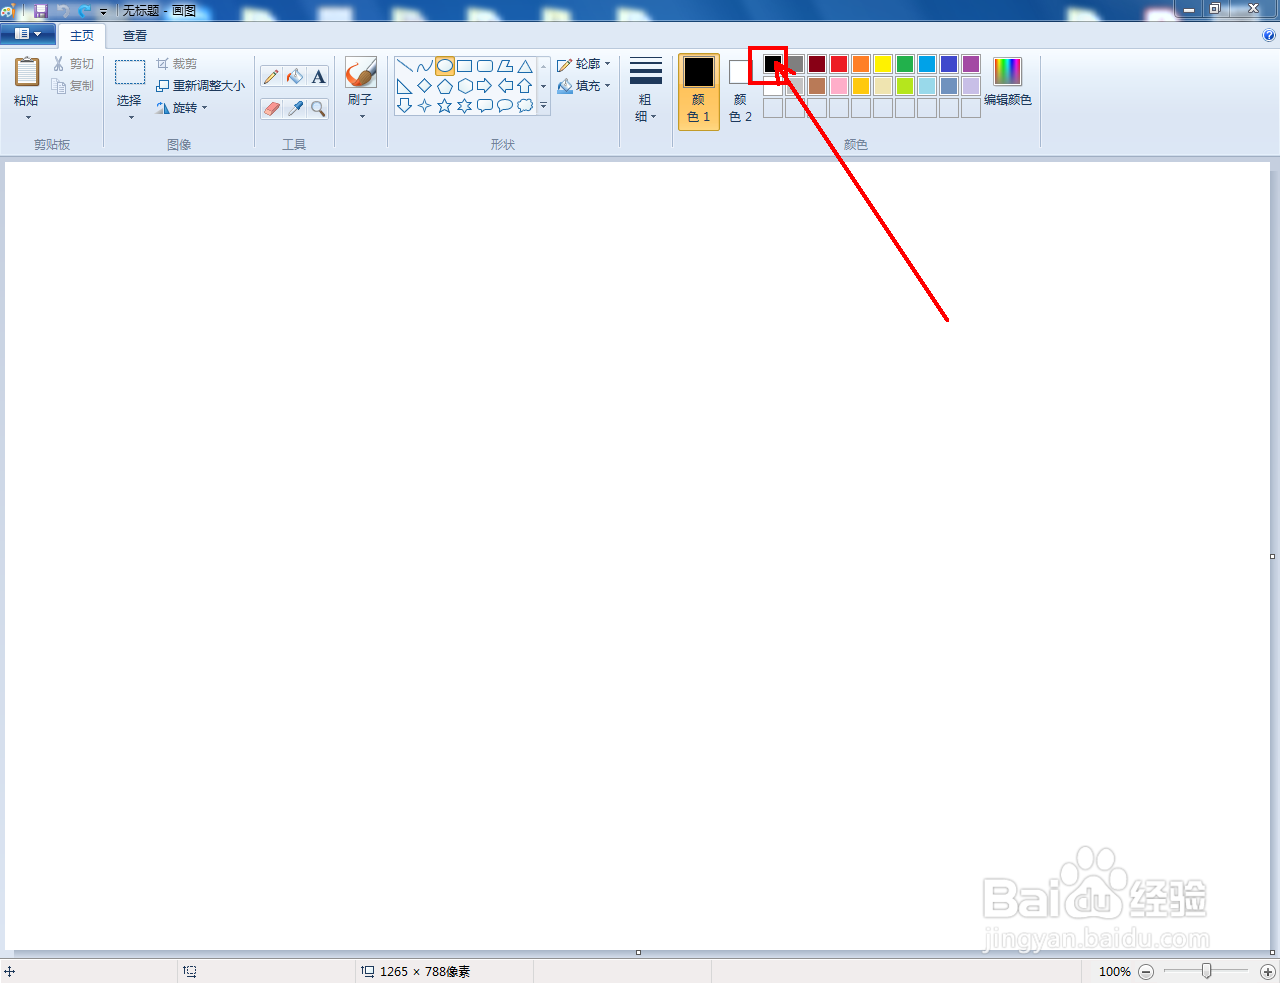Pick the purple color swatch
The image size is (1280, 983).
pyautogui.click(x=971, y=64)
